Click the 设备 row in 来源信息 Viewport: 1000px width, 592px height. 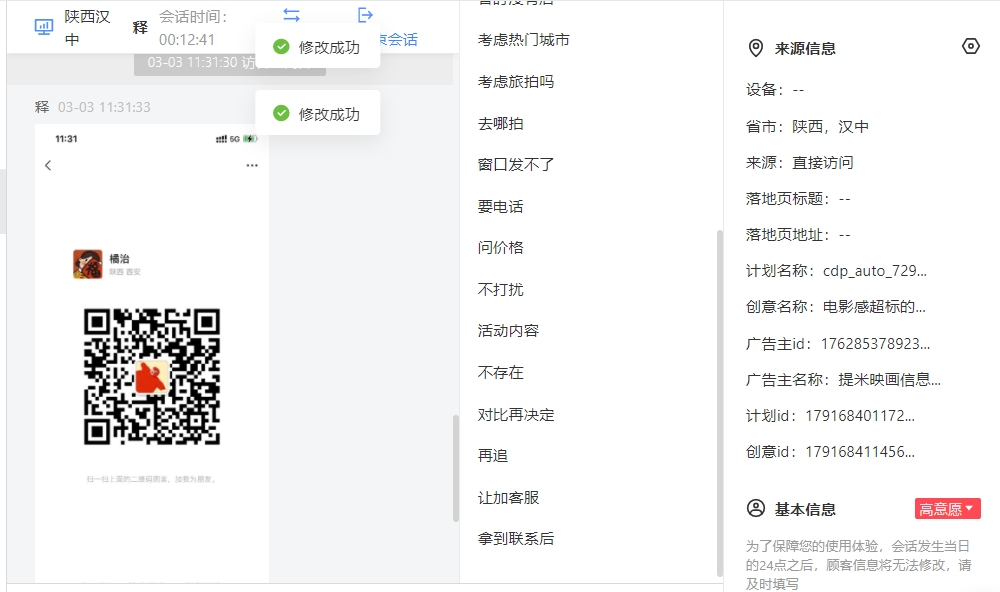coord(775,90)
